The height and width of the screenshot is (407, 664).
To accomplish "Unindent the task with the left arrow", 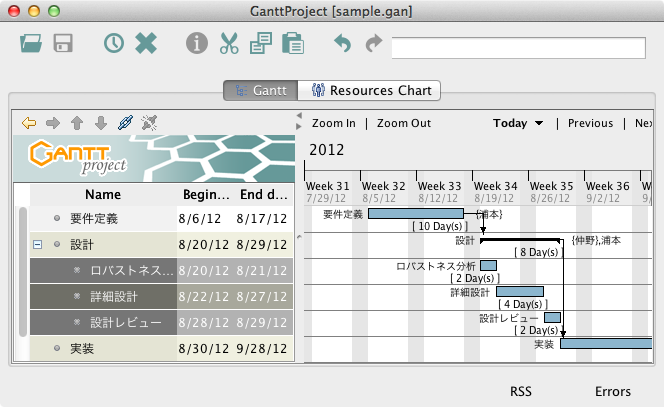I will coord(29,123).
